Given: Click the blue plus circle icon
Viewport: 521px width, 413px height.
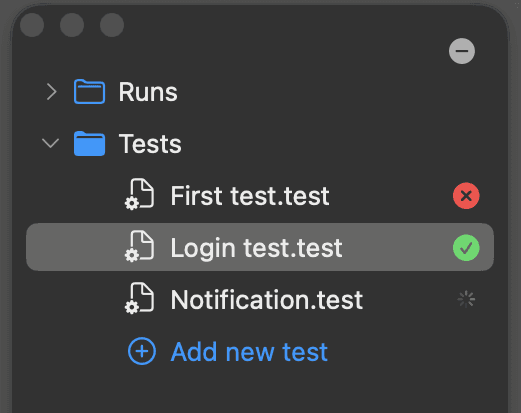Looking at the screenshot, I should tap(142, 351).
